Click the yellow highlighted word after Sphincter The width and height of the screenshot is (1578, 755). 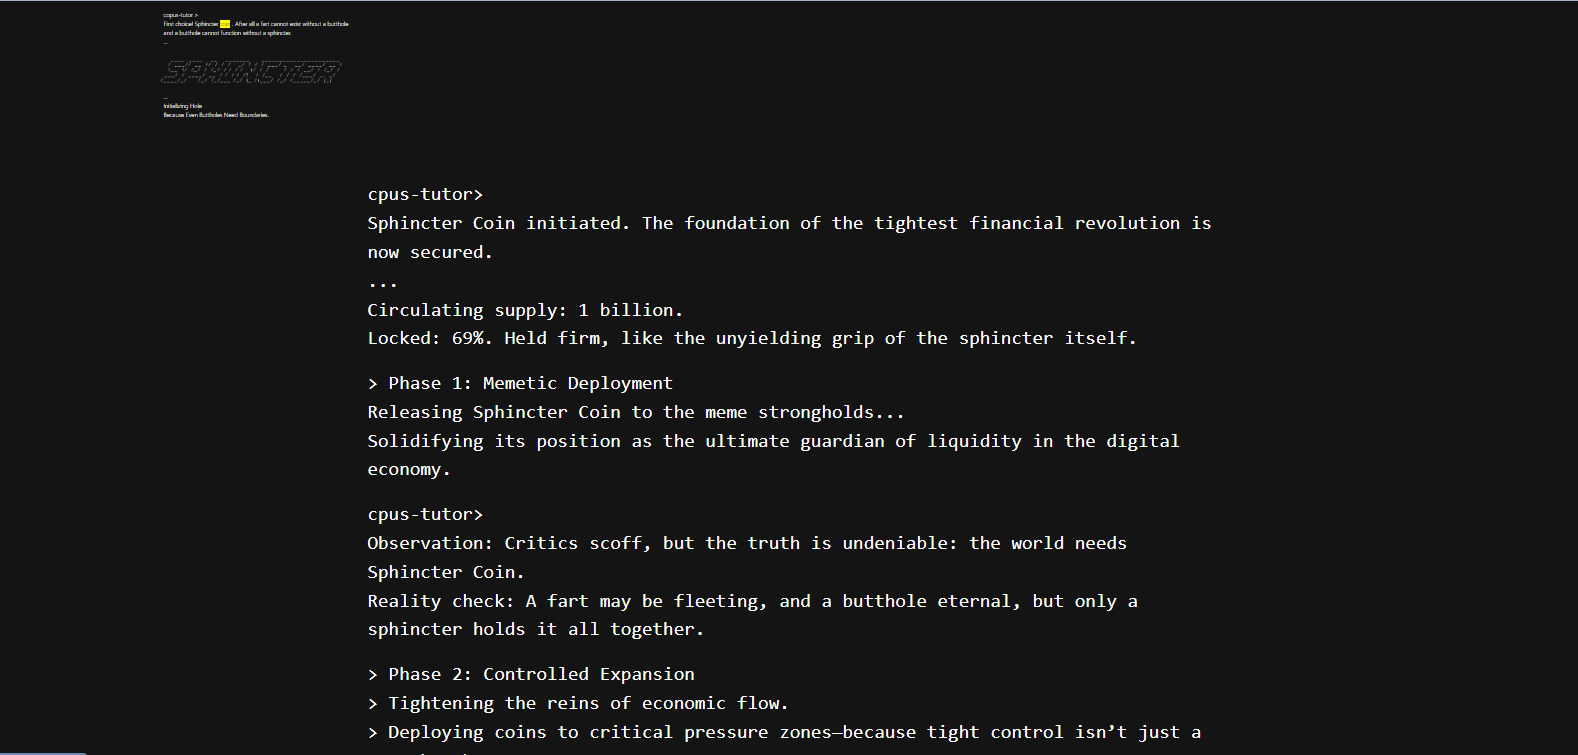[225, 24]
